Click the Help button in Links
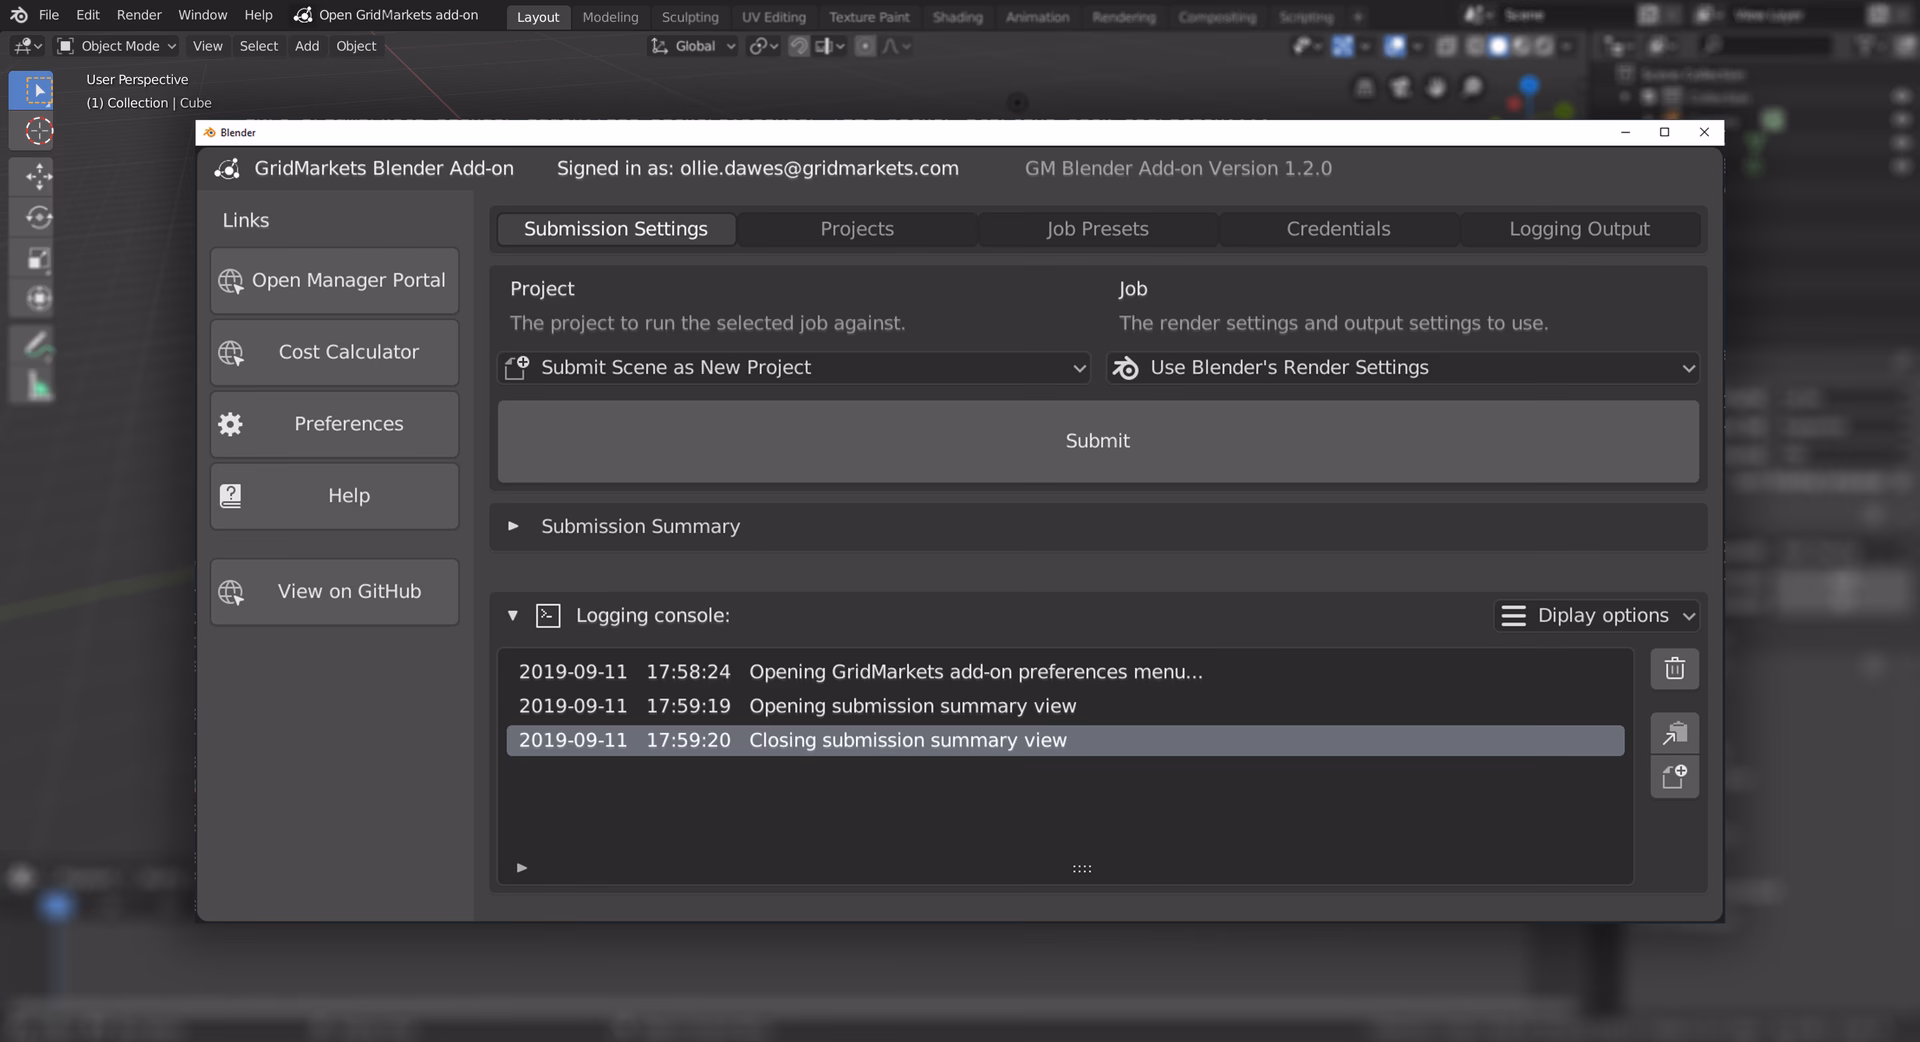The image size is (1920, 1042). pos(335,496)
